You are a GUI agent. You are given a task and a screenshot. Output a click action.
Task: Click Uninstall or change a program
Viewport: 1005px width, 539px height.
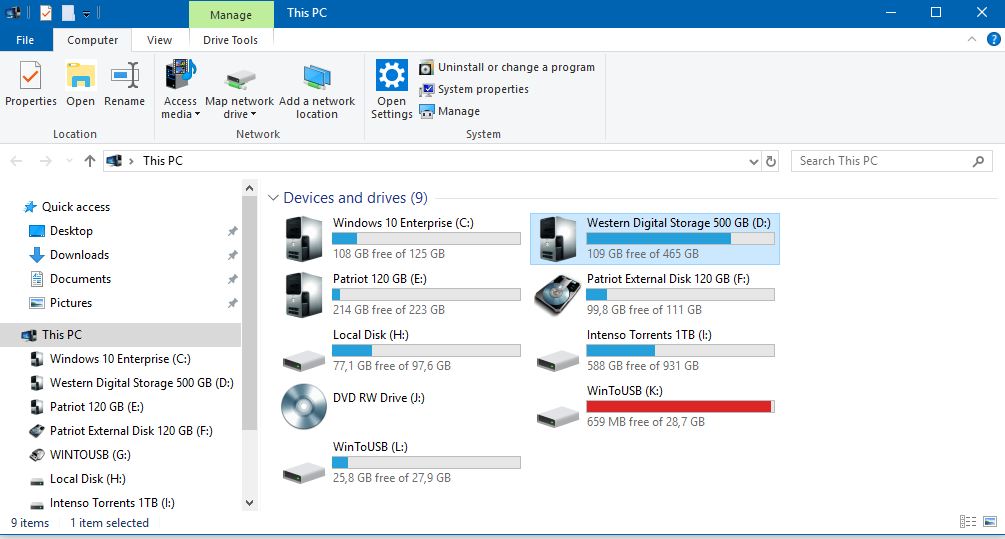507,67
